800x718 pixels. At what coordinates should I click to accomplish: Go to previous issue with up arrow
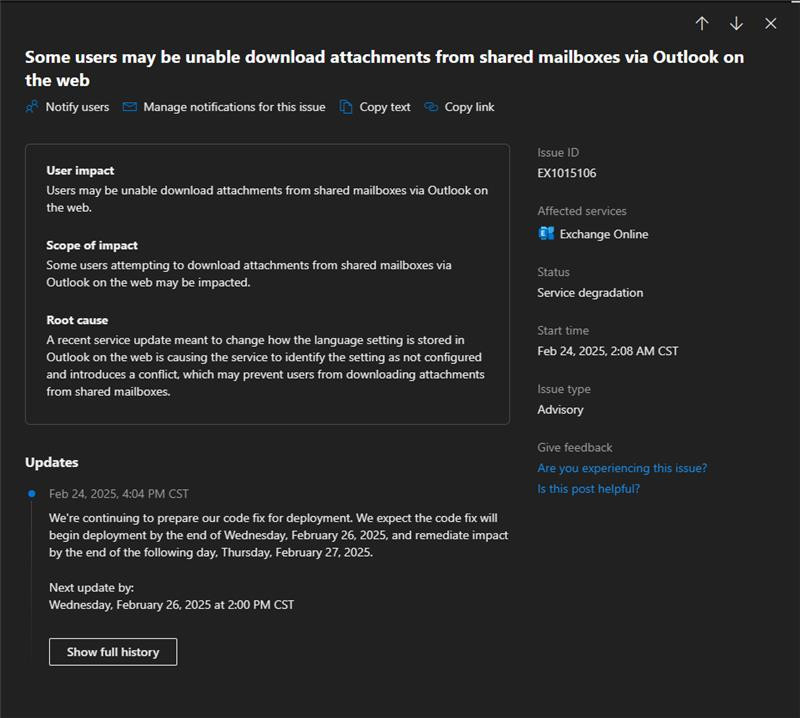click(x=702, y=23)
